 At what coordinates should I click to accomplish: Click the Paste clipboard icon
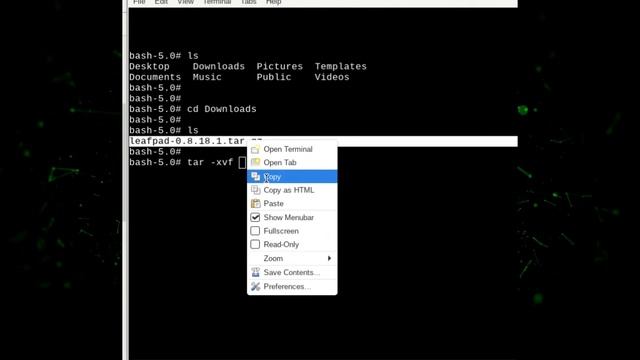pyautogui.click(x=256, y=203)
